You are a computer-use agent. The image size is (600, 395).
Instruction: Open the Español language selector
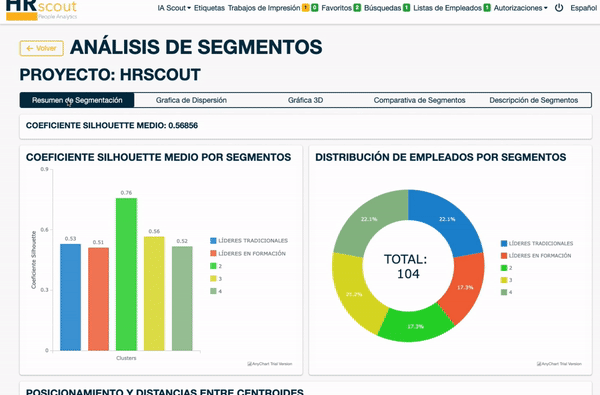584,8
